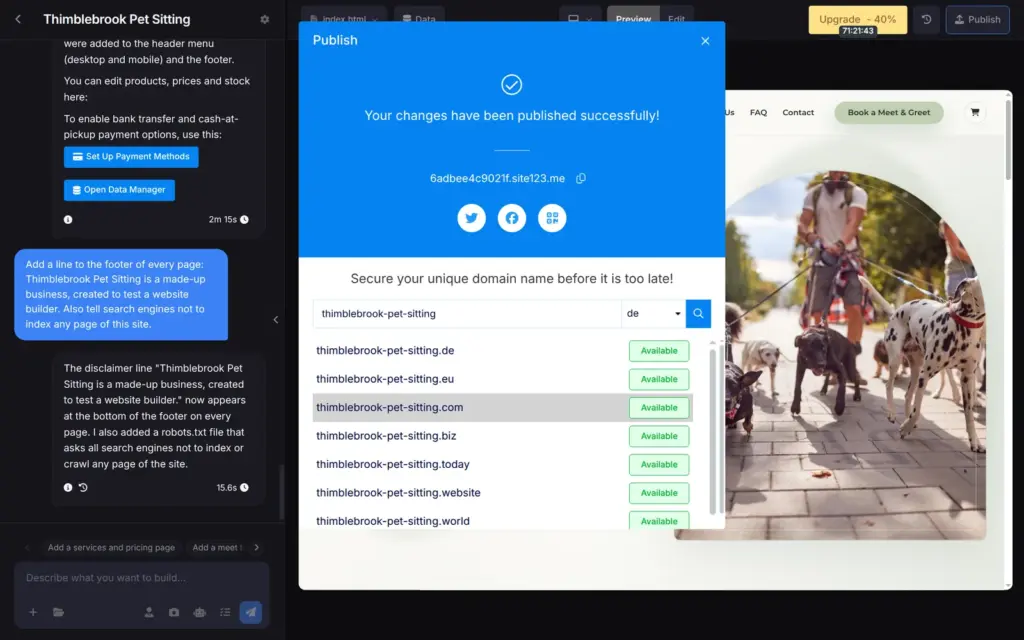
Task: Select Available for thimblebrook-pet-sitting.de
Action: click(x=659, y=351)
